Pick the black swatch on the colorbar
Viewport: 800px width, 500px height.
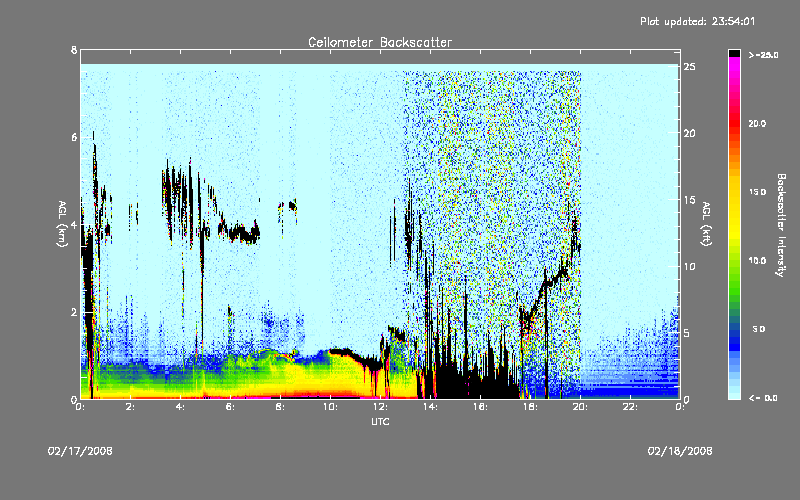point(734,53)
